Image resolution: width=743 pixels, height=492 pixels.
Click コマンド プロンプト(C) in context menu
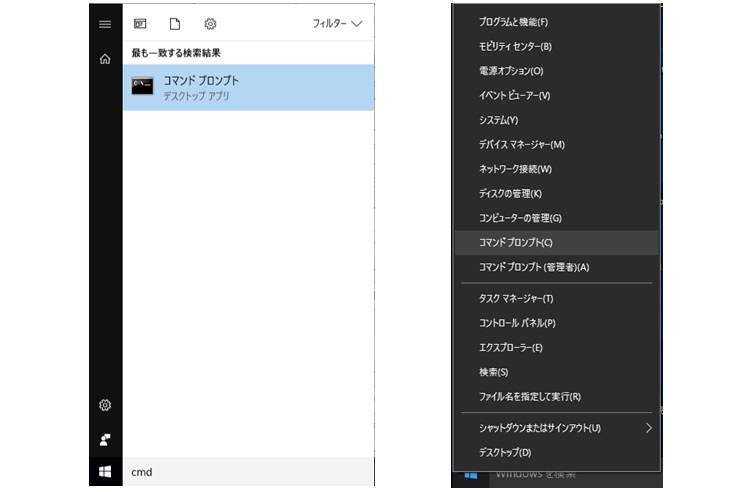pyautogui.click(x=556, y=243)
